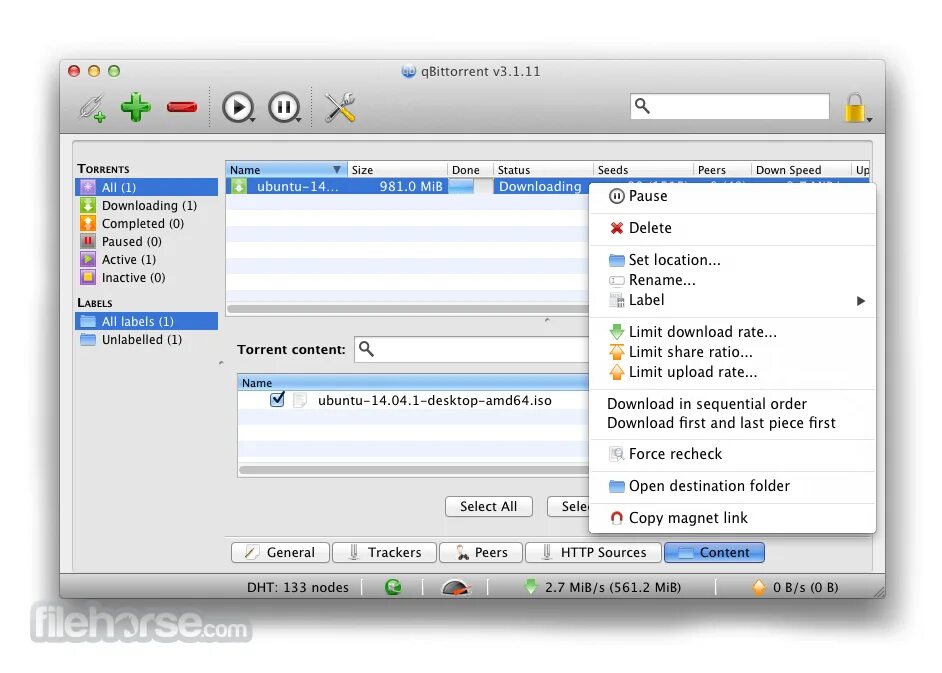Click the Down Speed column header
This screenshot has width=942, height=673.
(x=801, y=169)
